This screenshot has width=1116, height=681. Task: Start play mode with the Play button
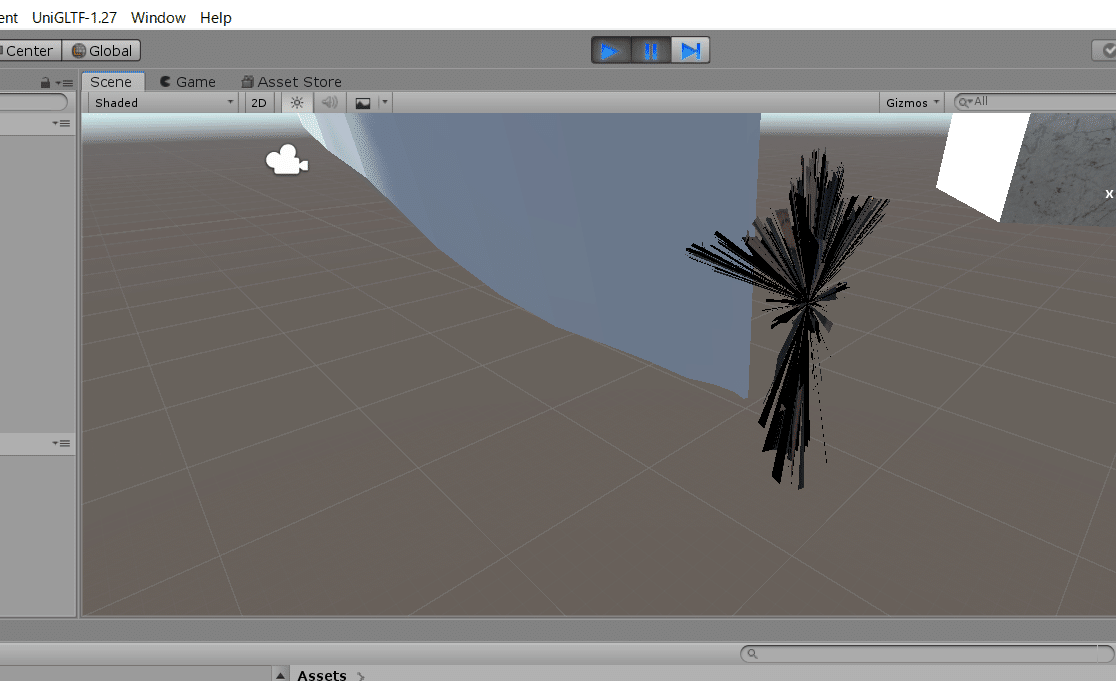coord(611,51)
